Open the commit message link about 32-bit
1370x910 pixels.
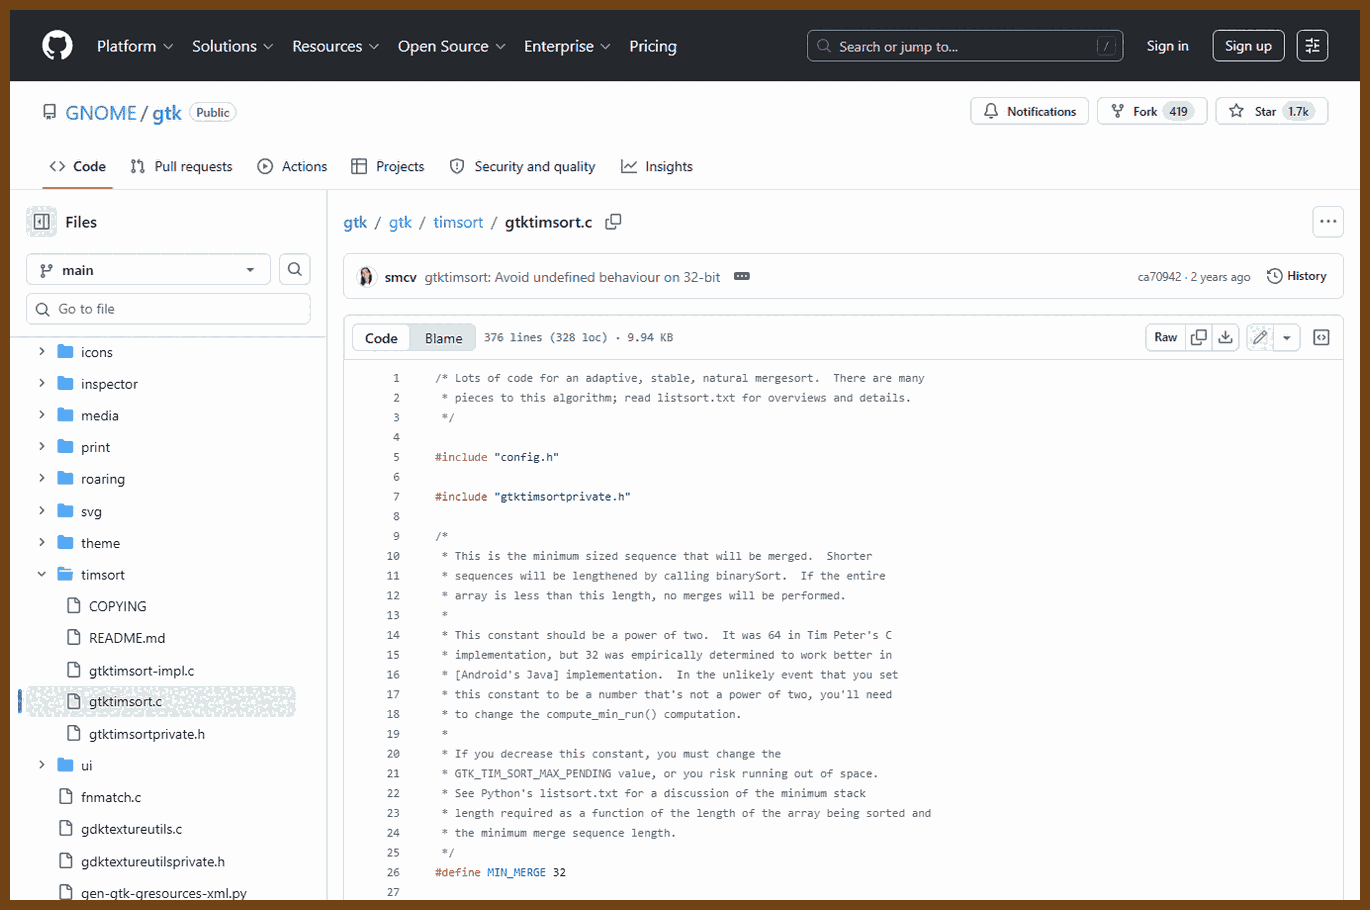tap(572, 277)
